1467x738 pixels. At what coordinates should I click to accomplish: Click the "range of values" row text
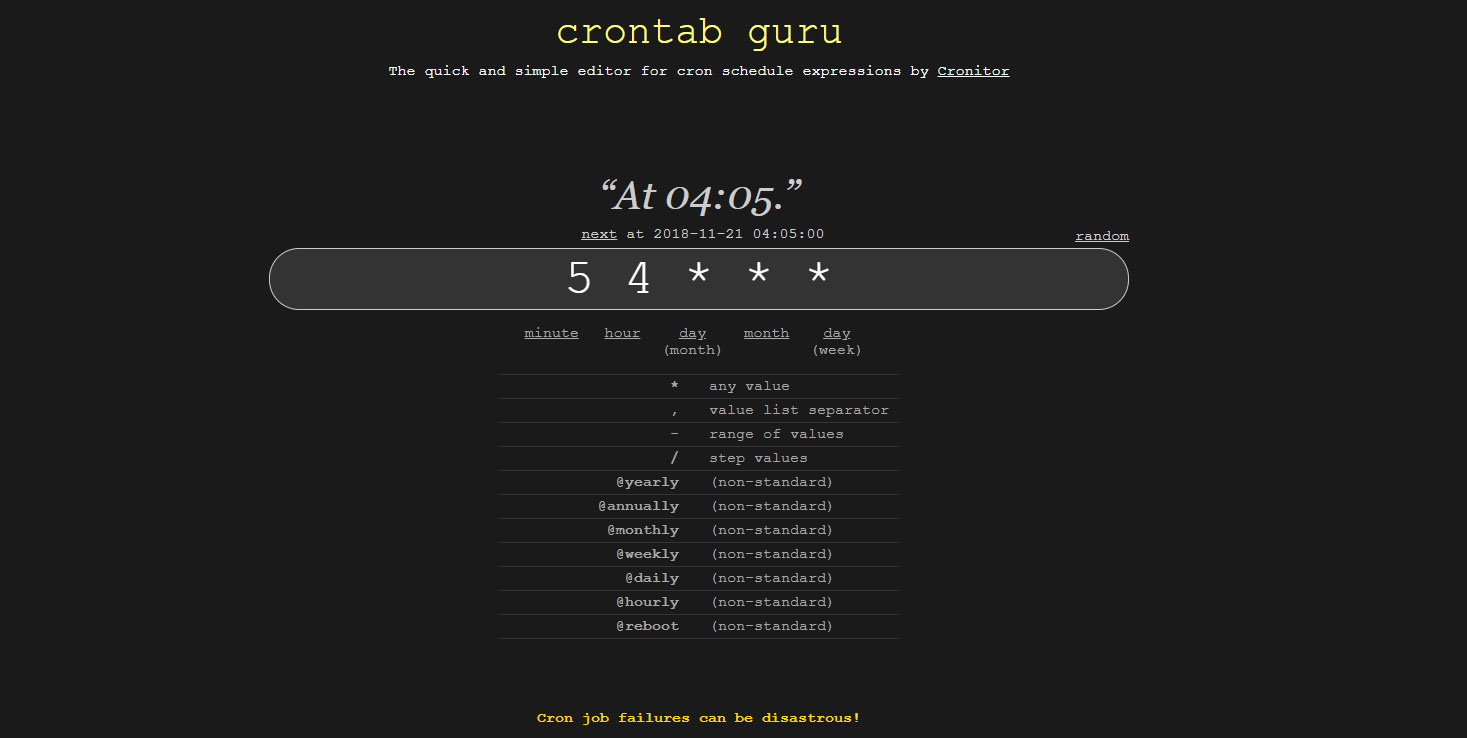coord(776,434)
